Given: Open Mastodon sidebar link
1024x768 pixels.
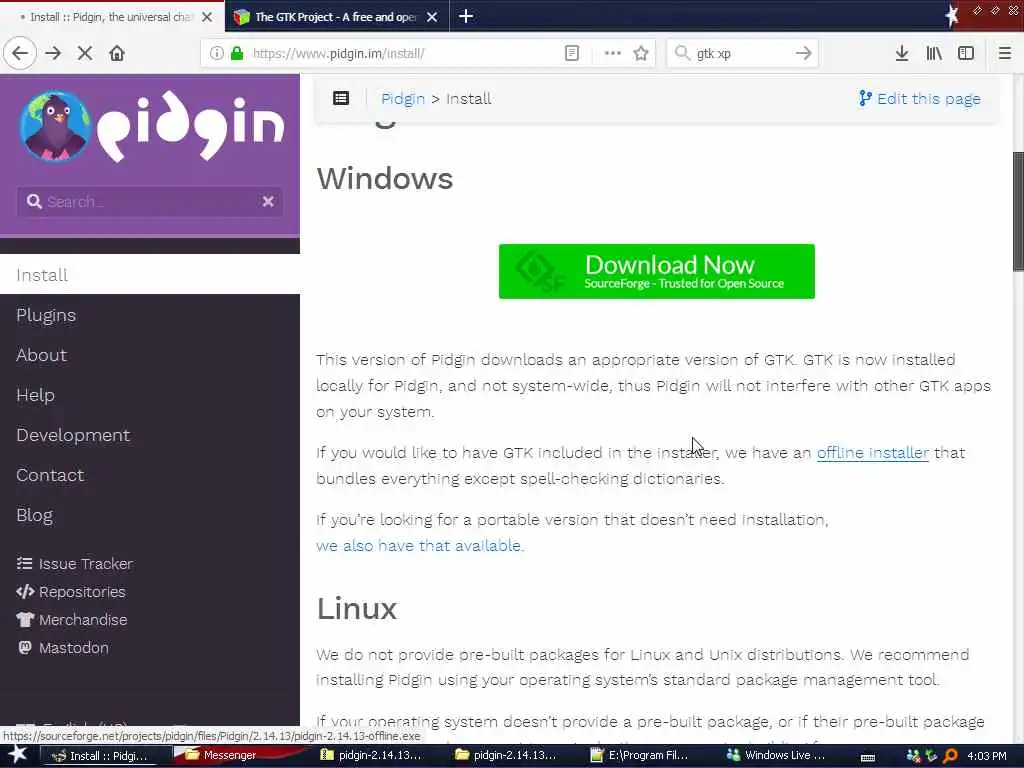Looking at the screenshot, I should tap(63, 648).
